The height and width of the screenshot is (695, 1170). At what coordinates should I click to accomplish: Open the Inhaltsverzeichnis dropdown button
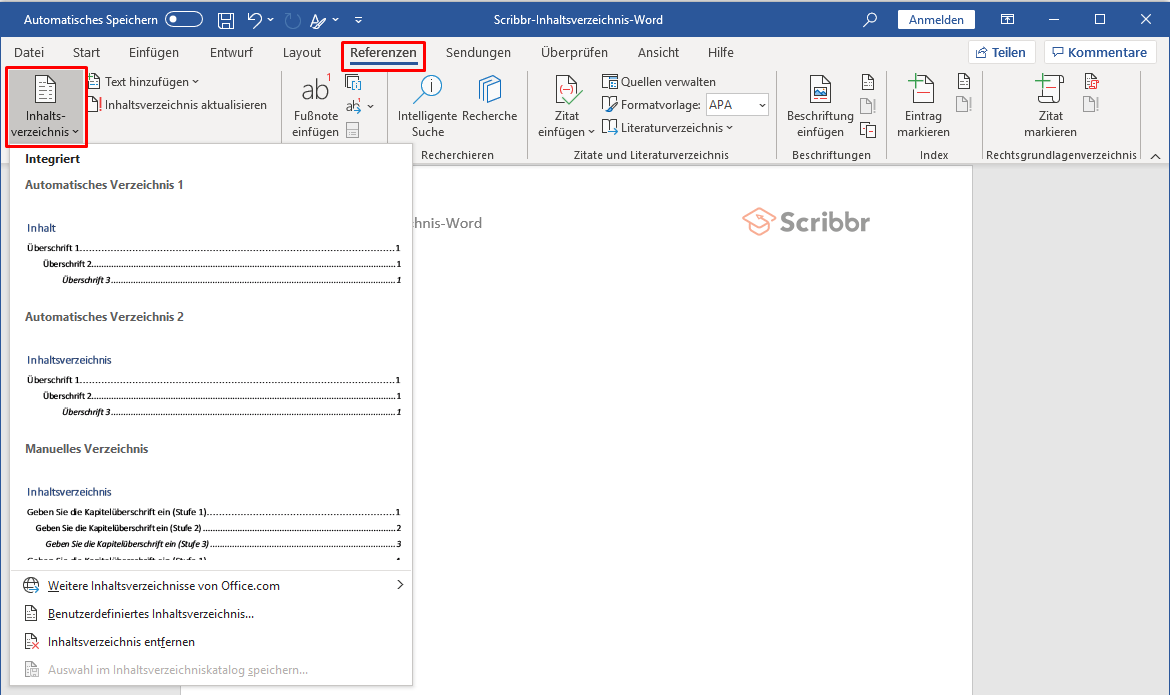46,107
